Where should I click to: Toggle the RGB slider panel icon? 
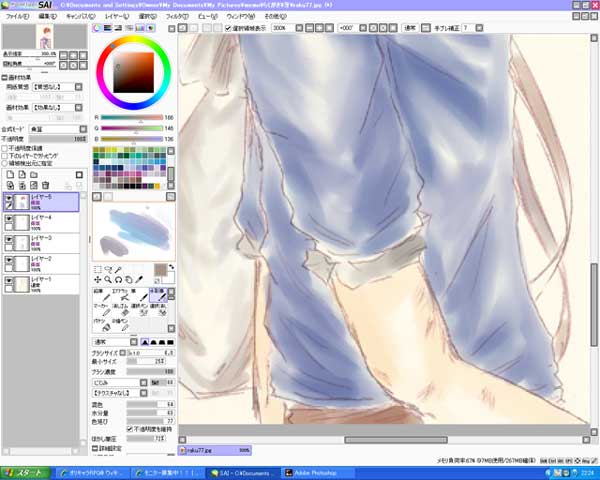tap(108, 28)
